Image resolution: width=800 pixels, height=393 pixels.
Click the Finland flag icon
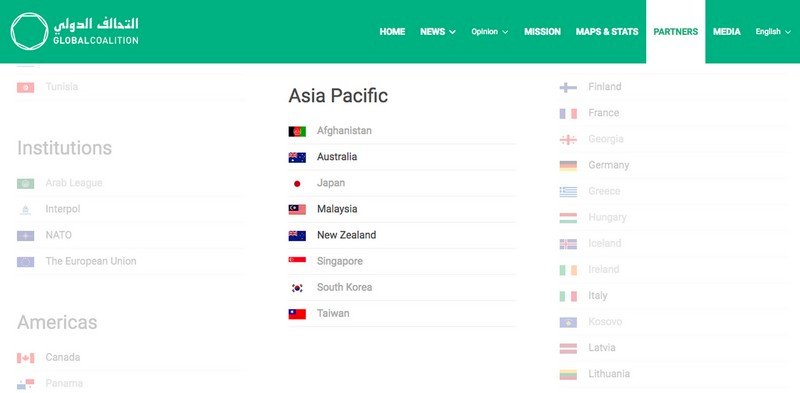568,87
